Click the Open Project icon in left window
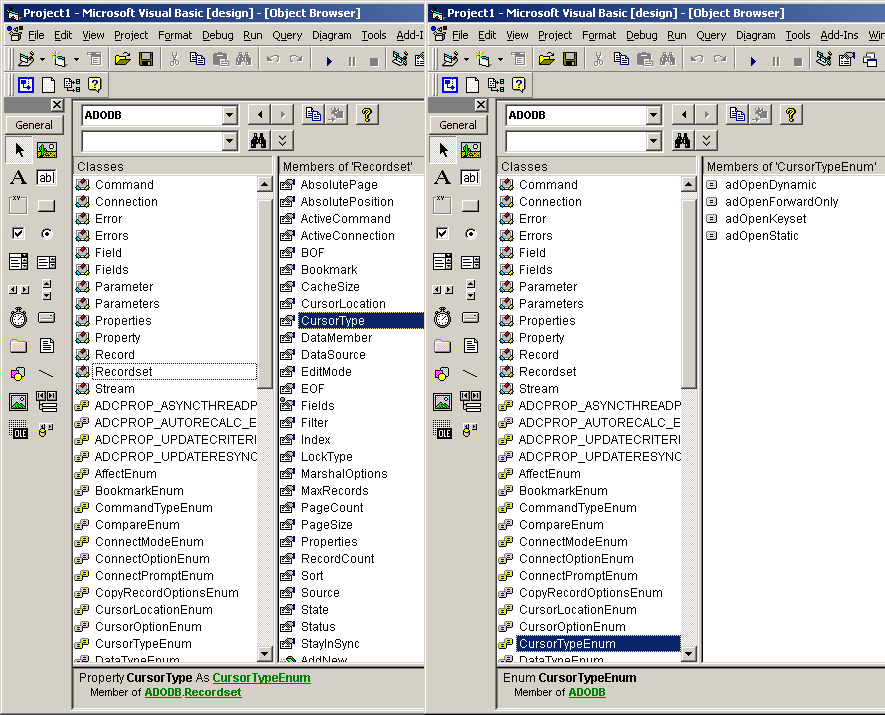The image size is (885, 715). pyautogui.click(x=122, y=59)
